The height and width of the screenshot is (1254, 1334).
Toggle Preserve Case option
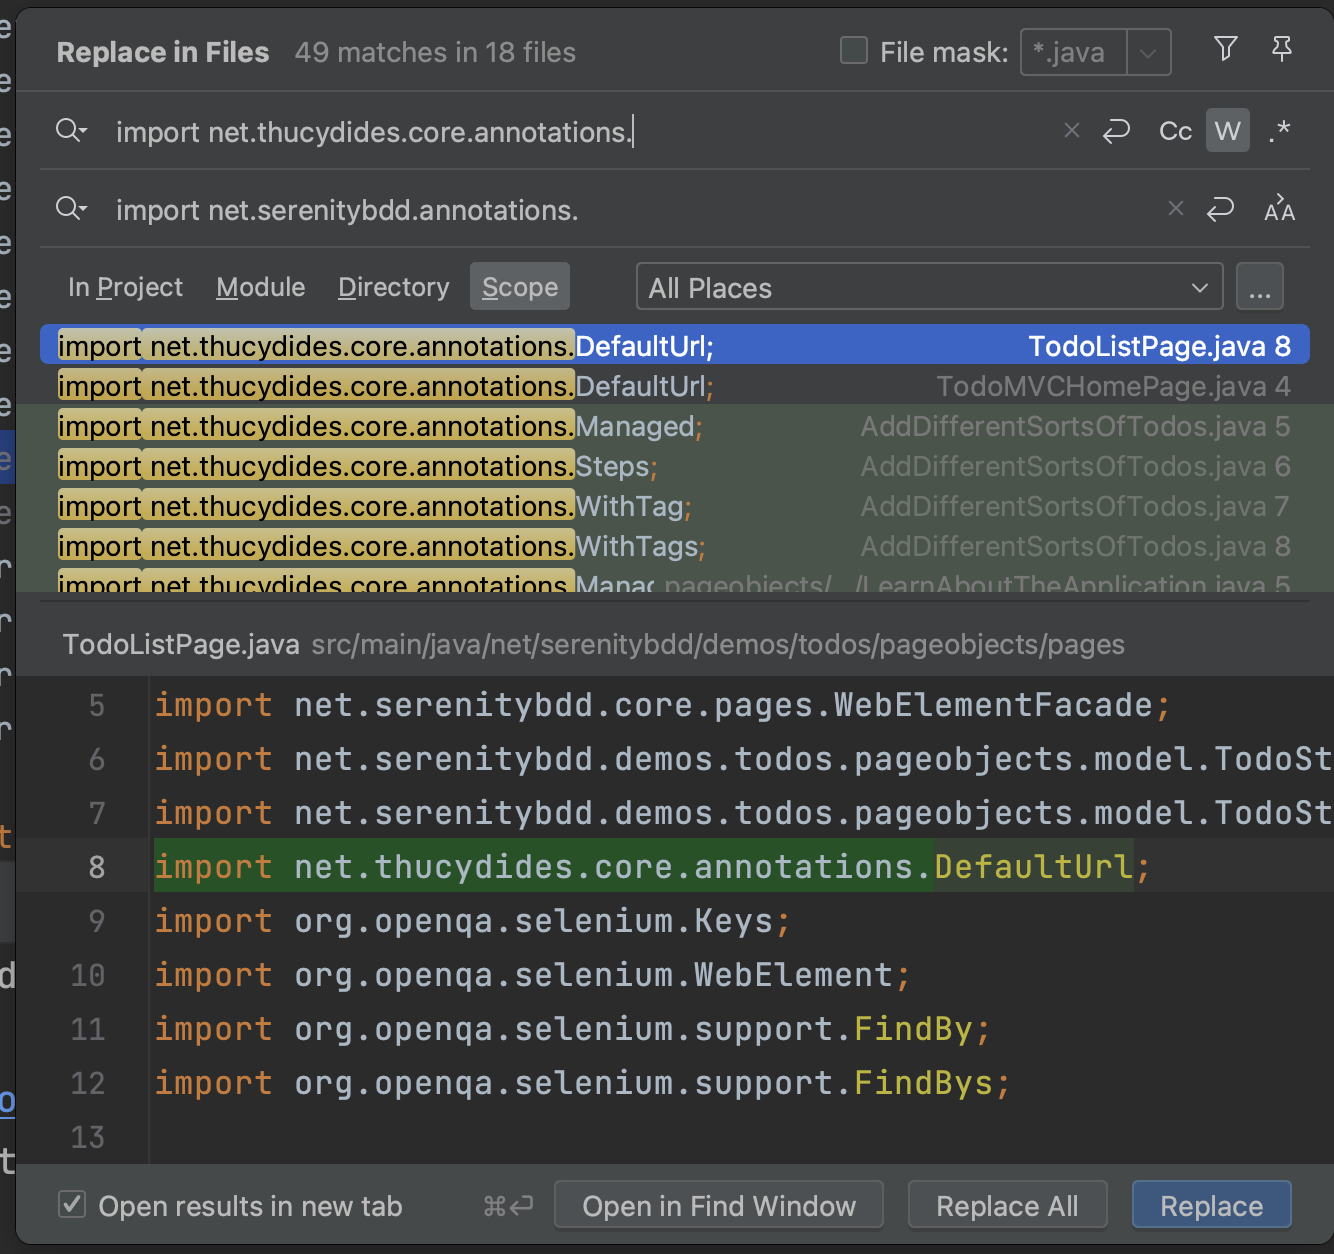(x=1279, y=209)
